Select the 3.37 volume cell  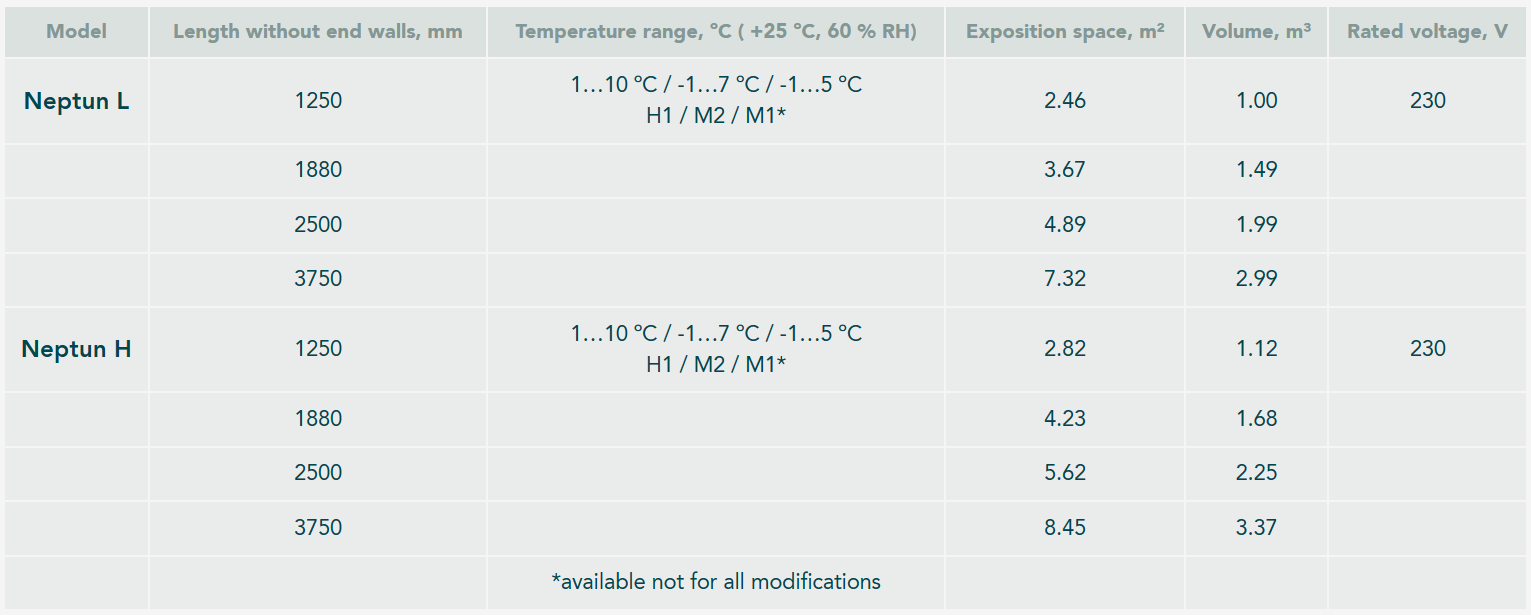click(1257, 527)
